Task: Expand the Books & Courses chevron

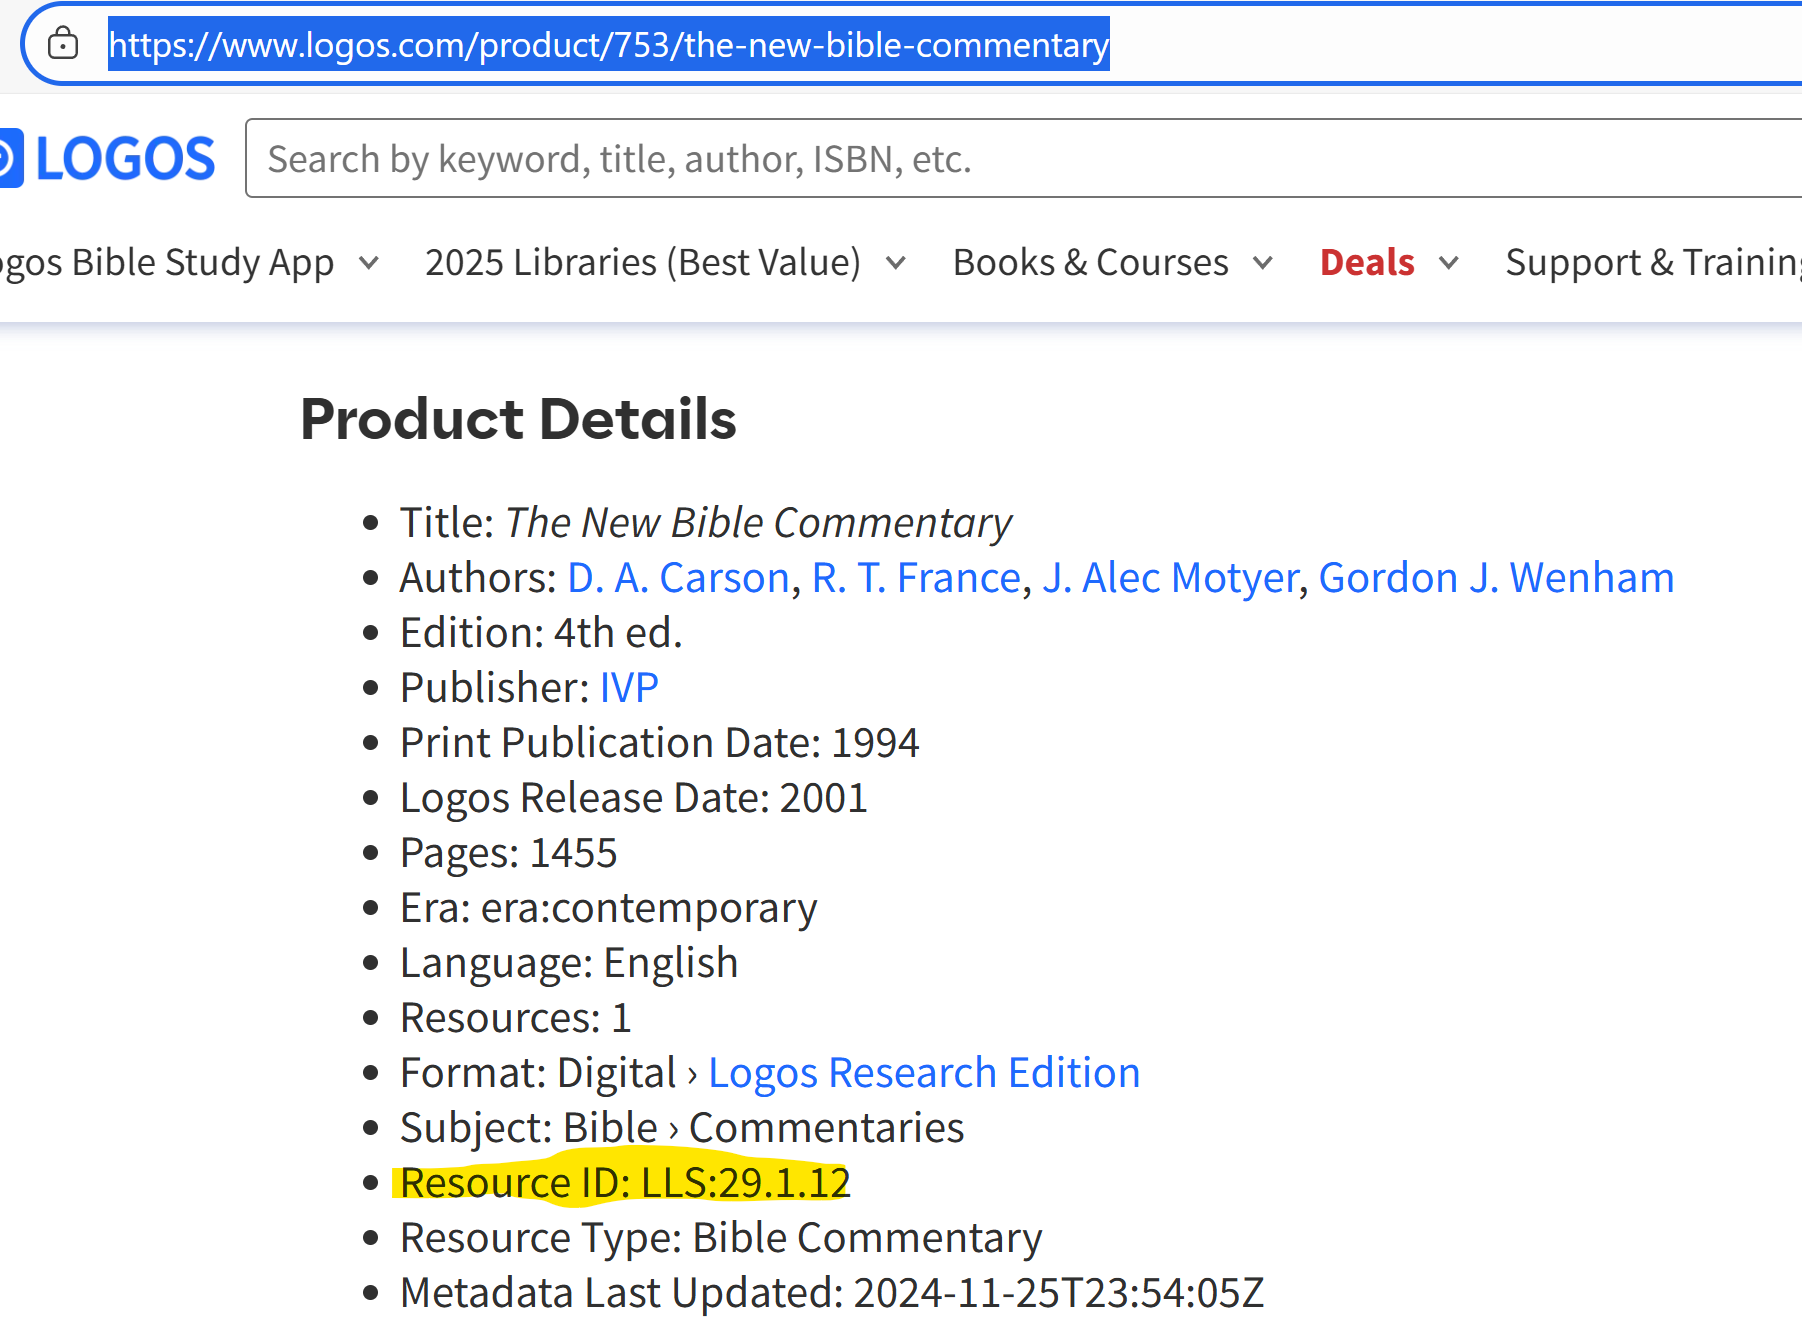Action: coord(1263,263)
